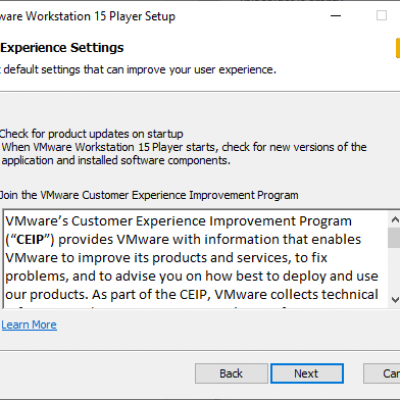Screen dimensions: 400x400
Task: Click the scrollbar thumb in the CEIP box
Action: point(395,238)
